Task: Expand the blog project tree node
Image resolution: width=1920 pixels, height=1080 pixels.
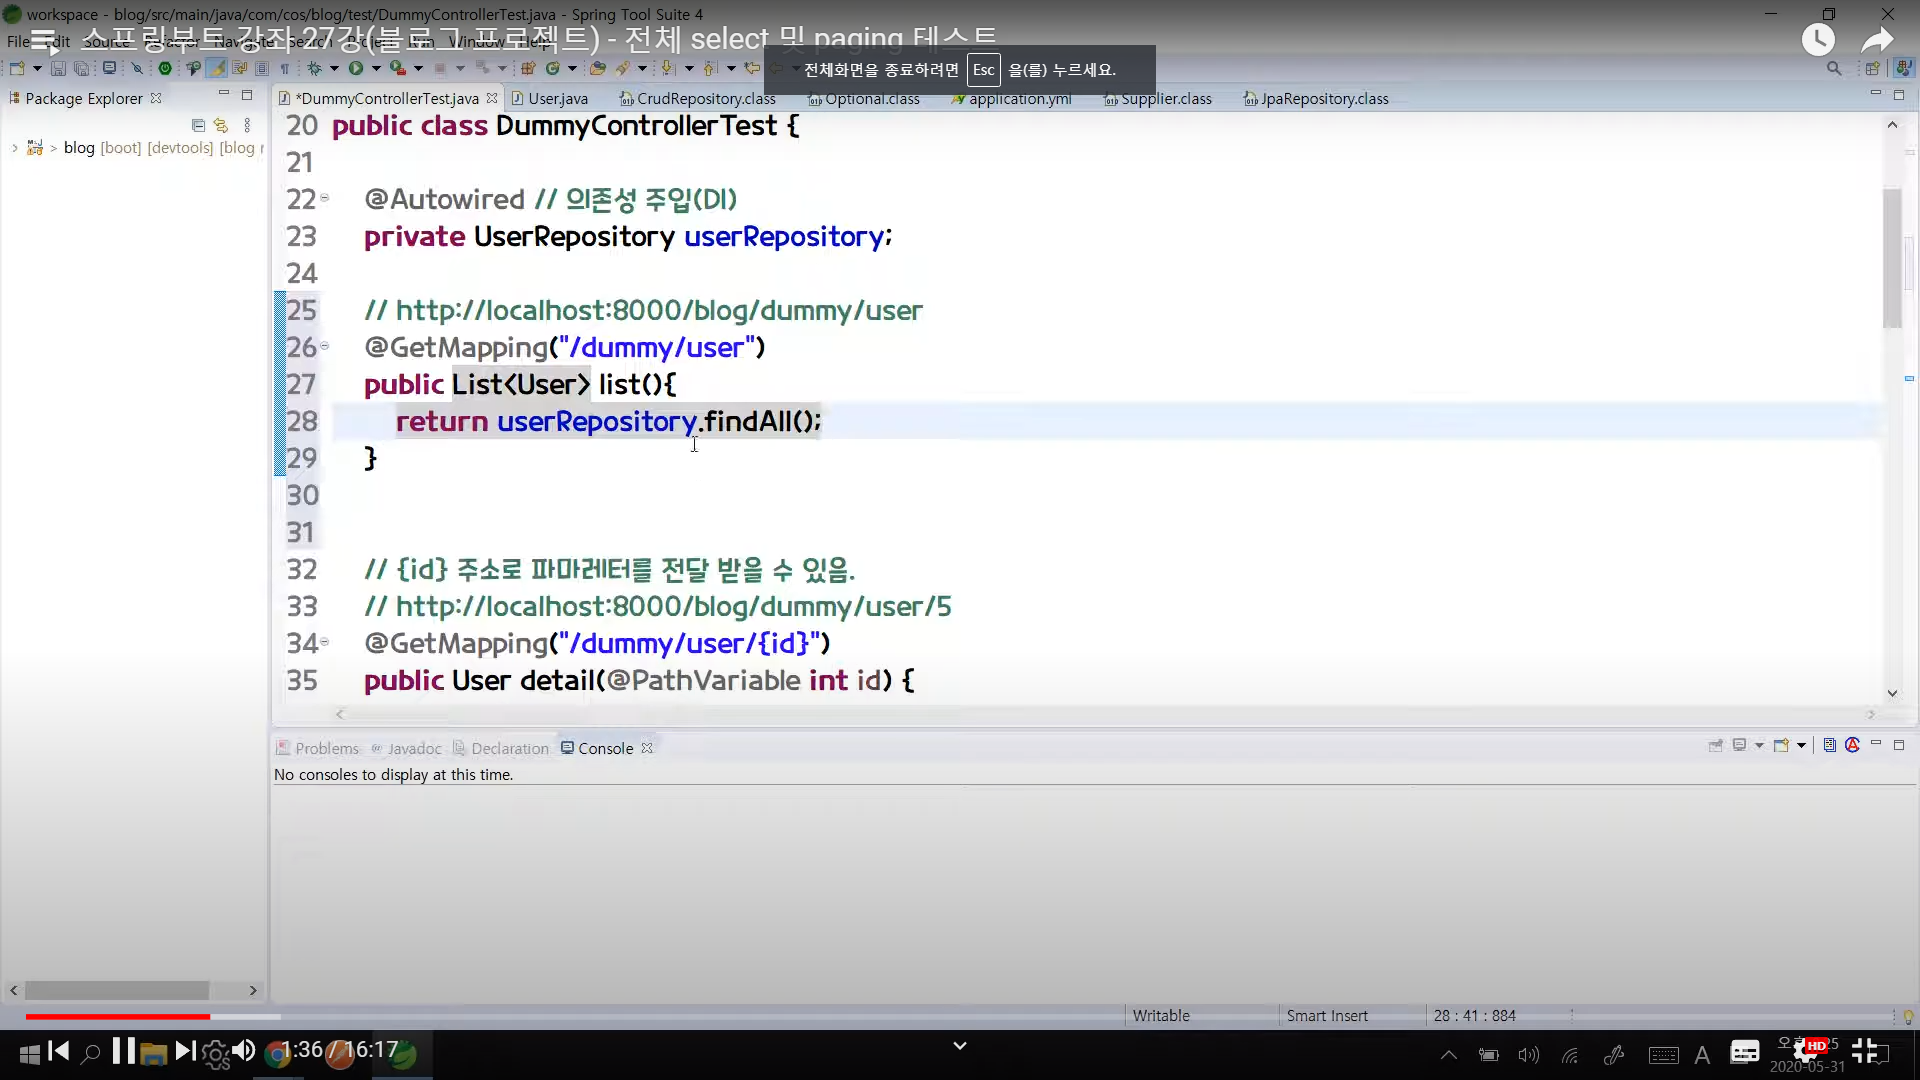Action: point(15,148)
